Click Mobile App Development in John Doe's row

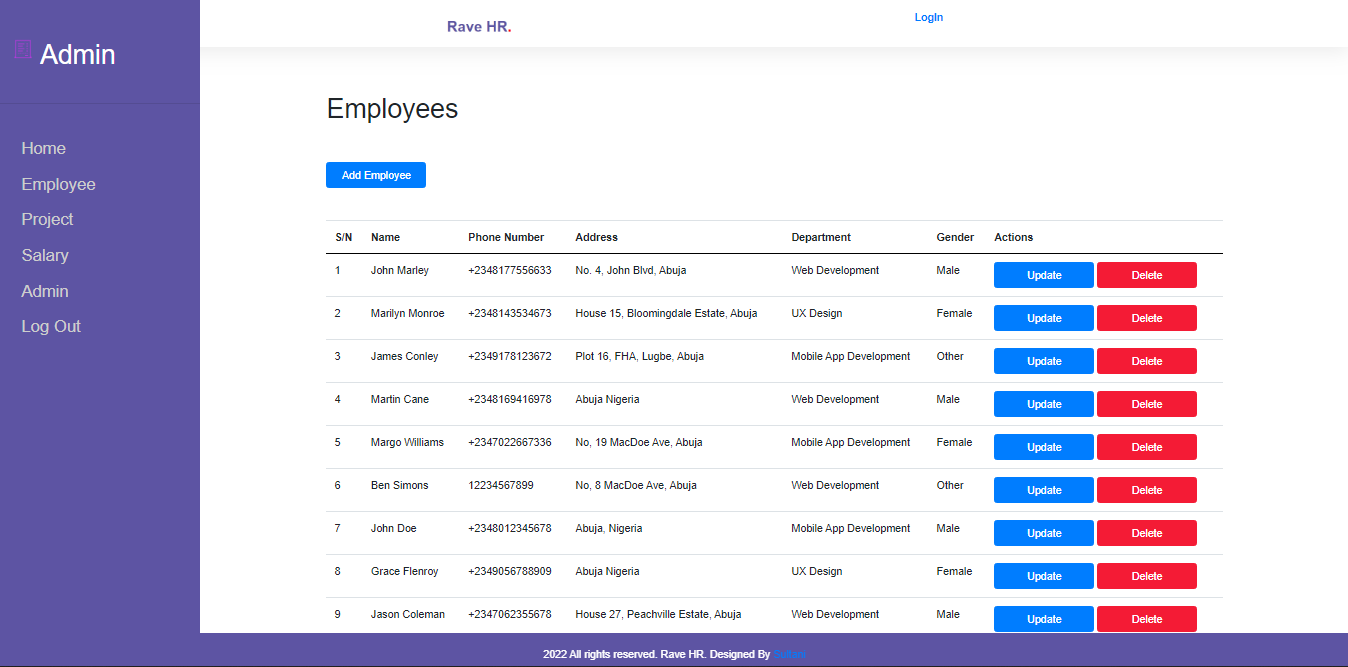[x=851, y=528]
